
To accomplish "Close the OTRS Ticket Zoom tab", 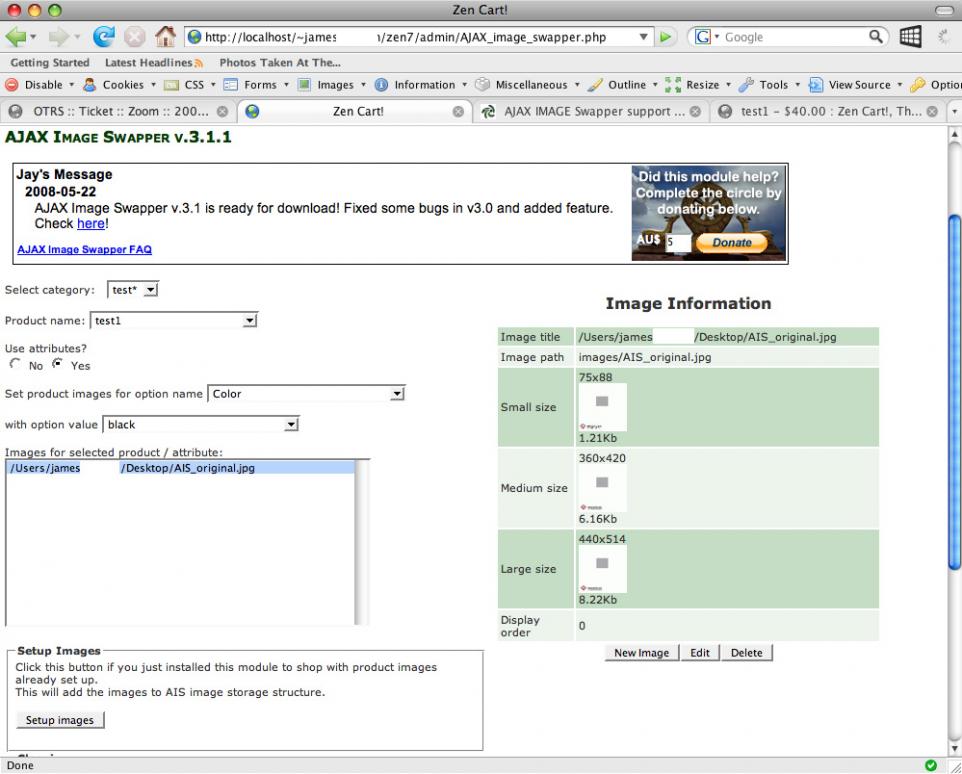I will click(223, 112).
